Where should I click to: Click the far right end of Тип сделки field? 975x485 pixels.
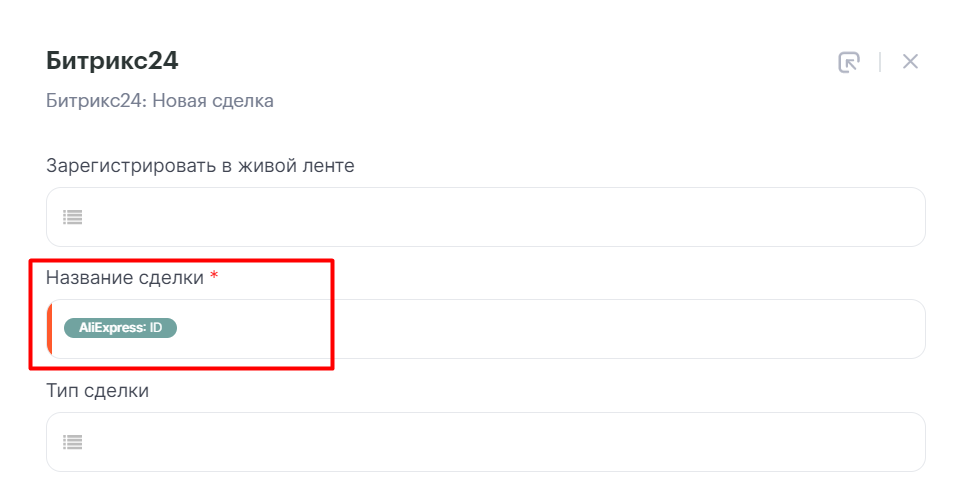point(905,441)
